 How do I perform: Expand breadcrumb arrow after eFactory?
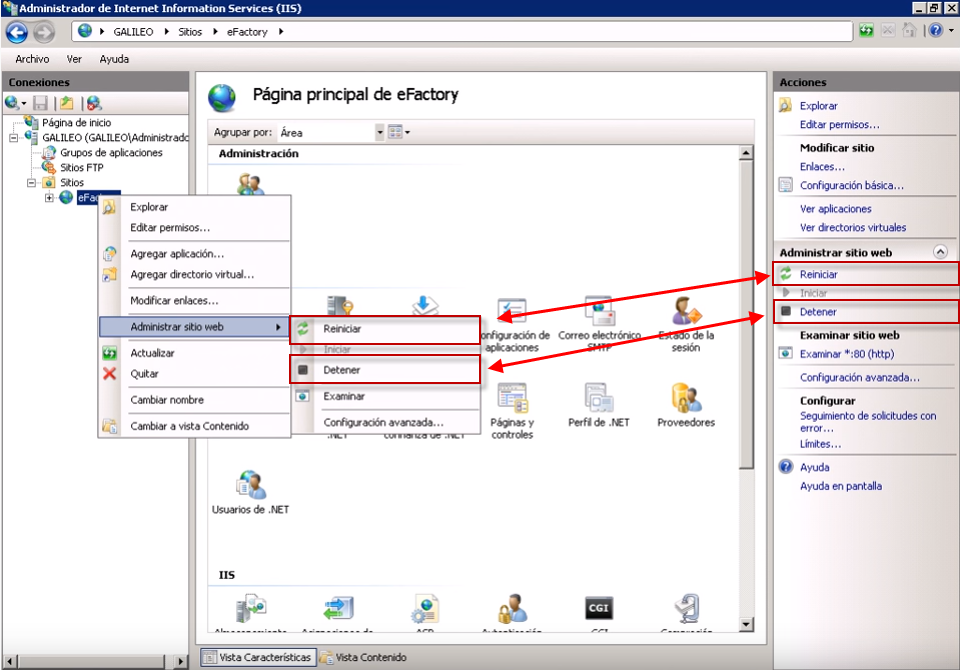click(281, 32)
